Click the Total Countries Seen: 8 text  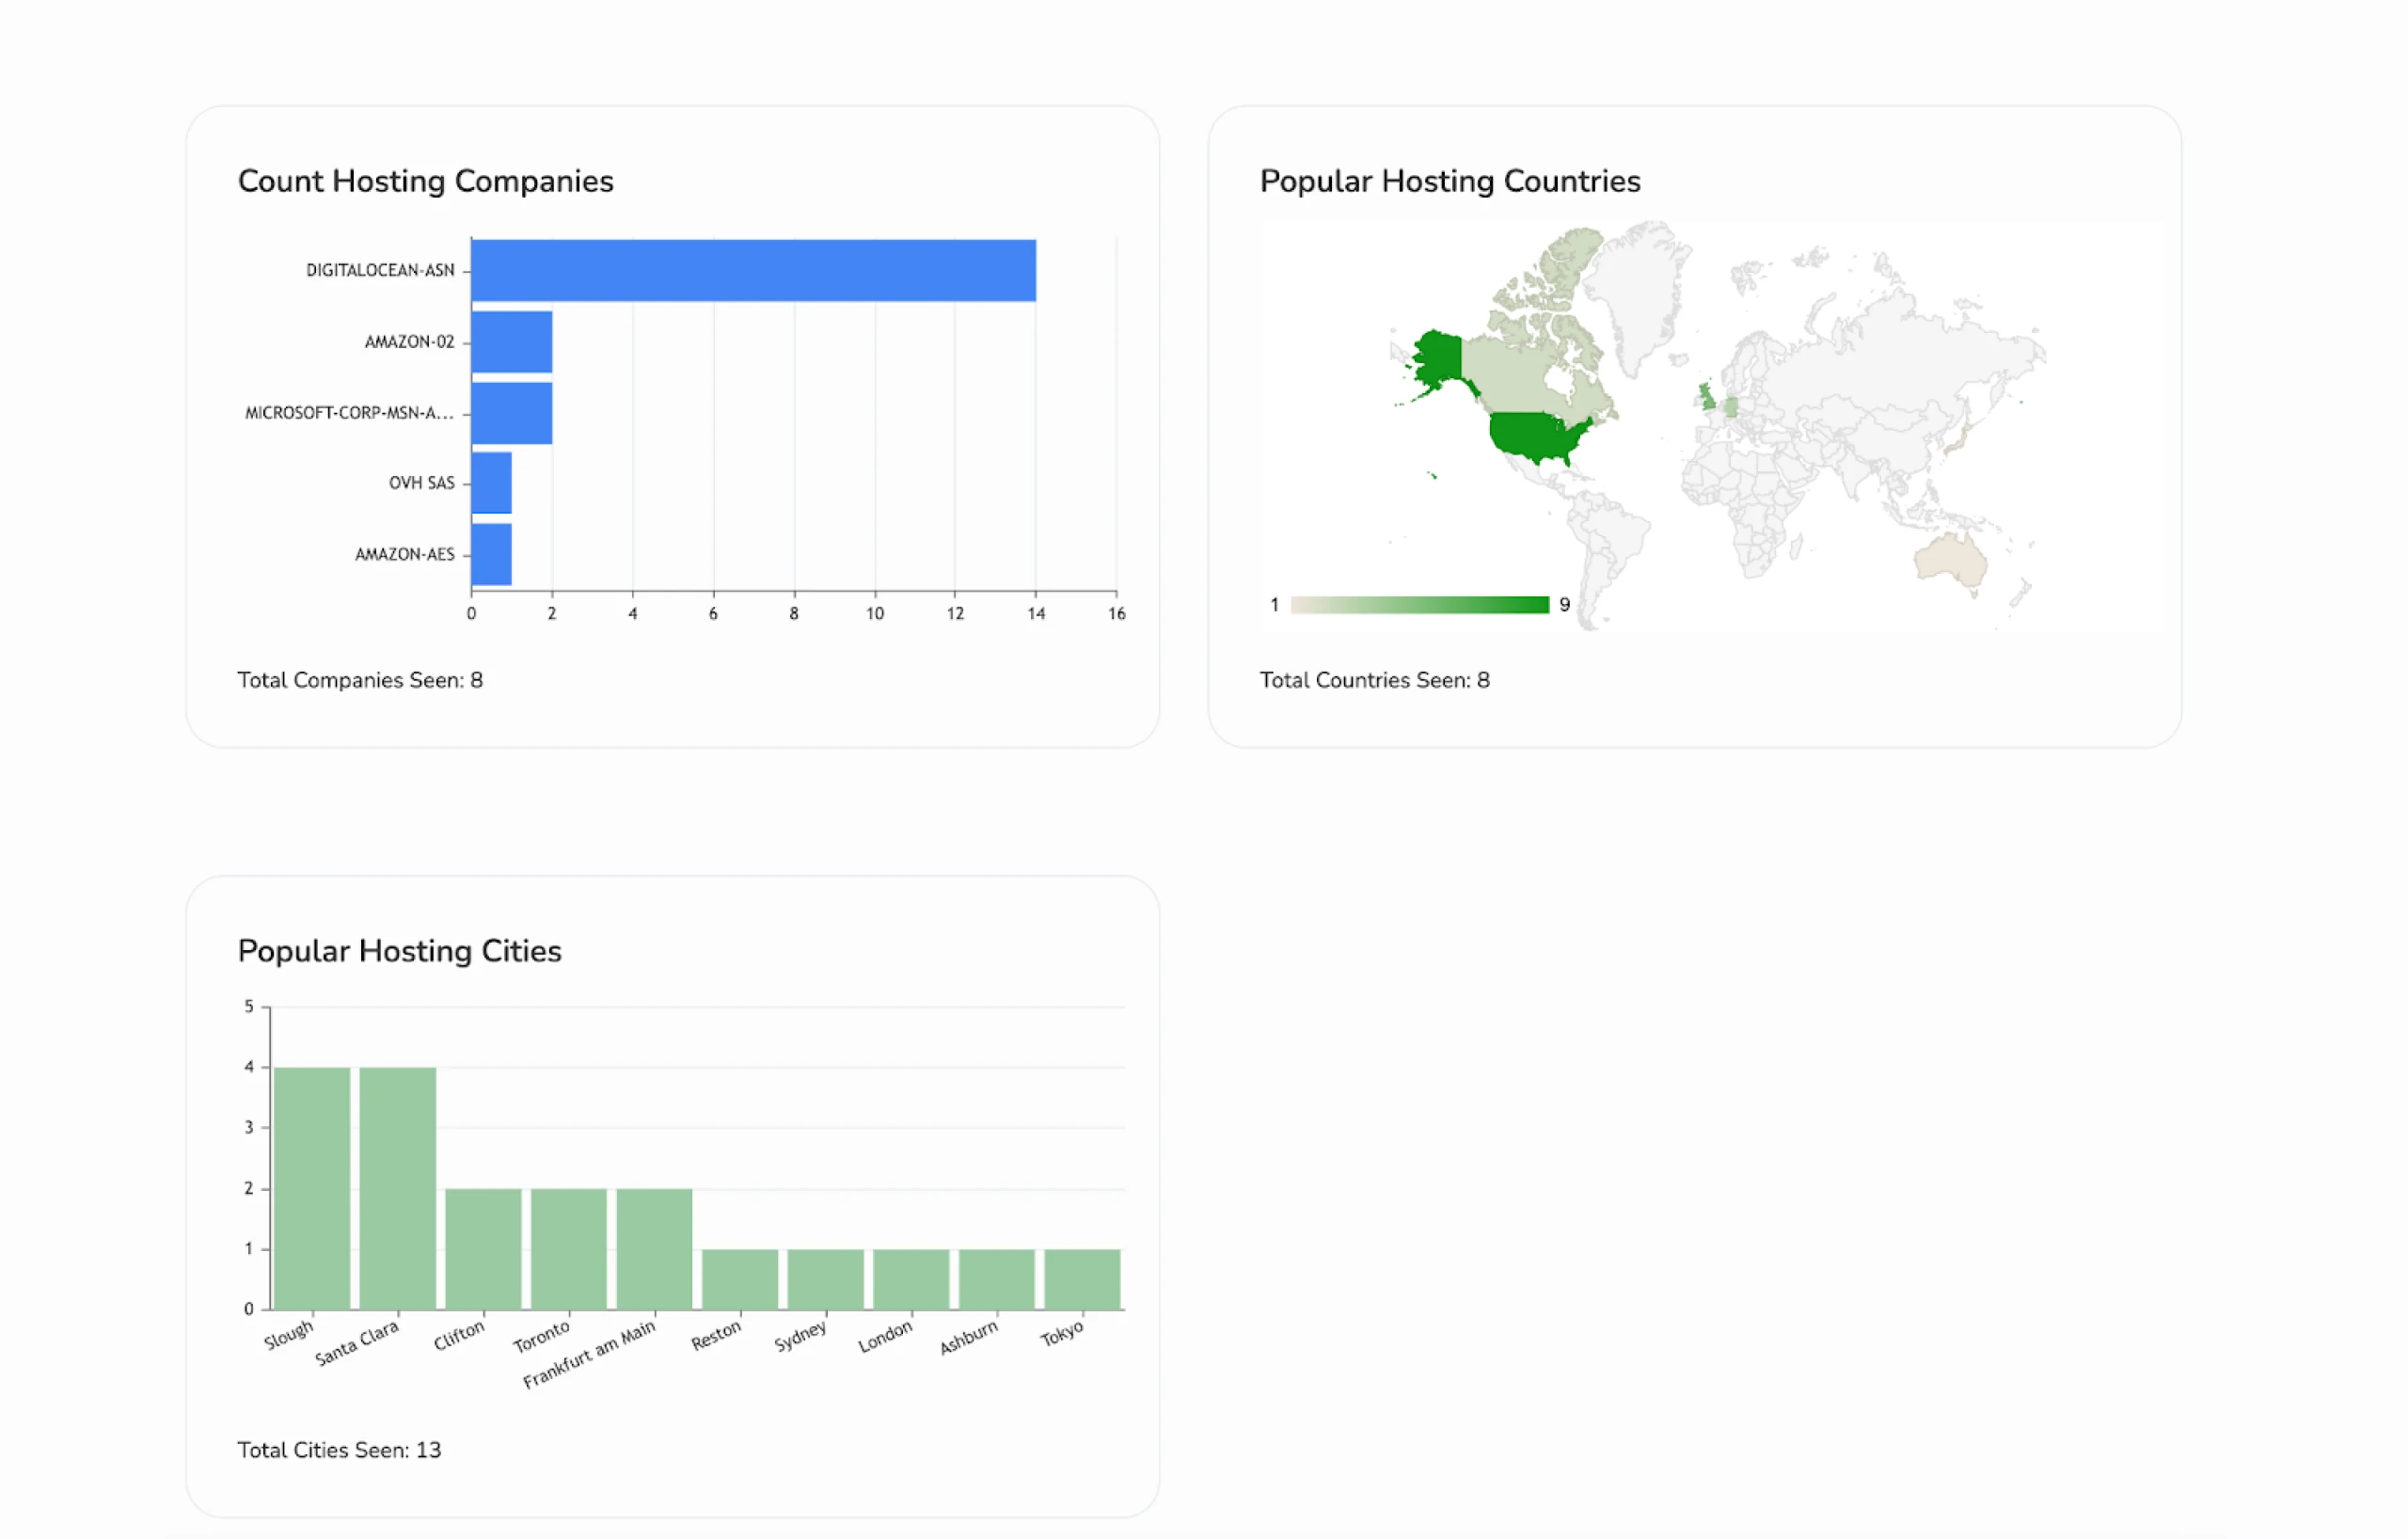click(1375, 680)
